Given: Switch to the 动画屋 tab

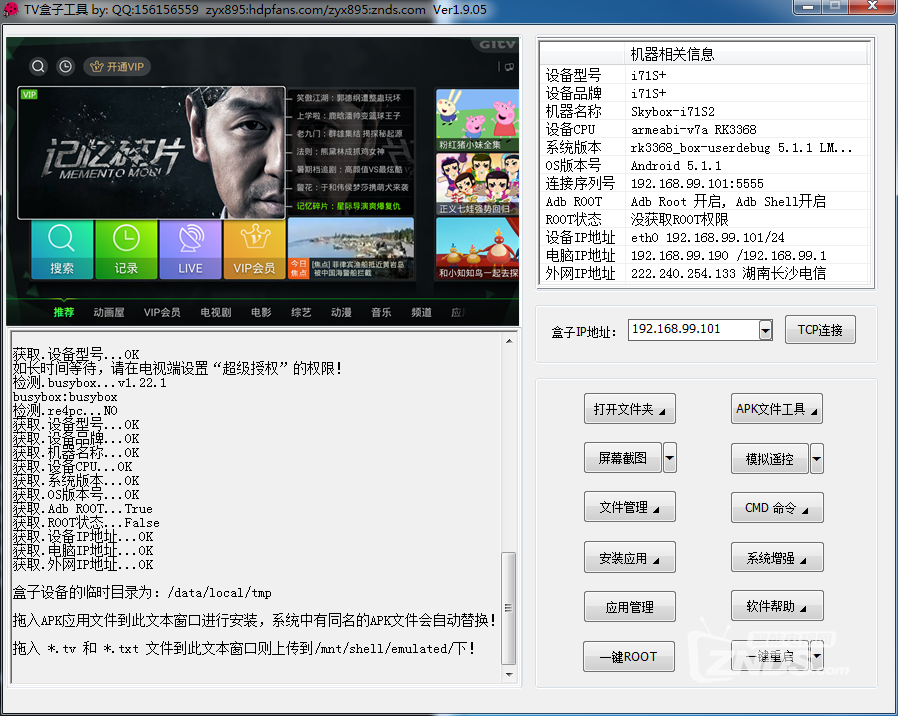Looking at the screenshot, I should 109,312.
